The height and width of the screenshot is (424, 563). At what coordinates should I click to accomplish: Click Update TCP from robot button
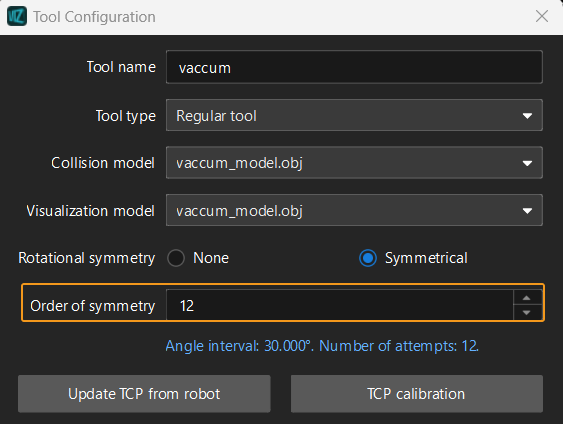coord(144,394)
